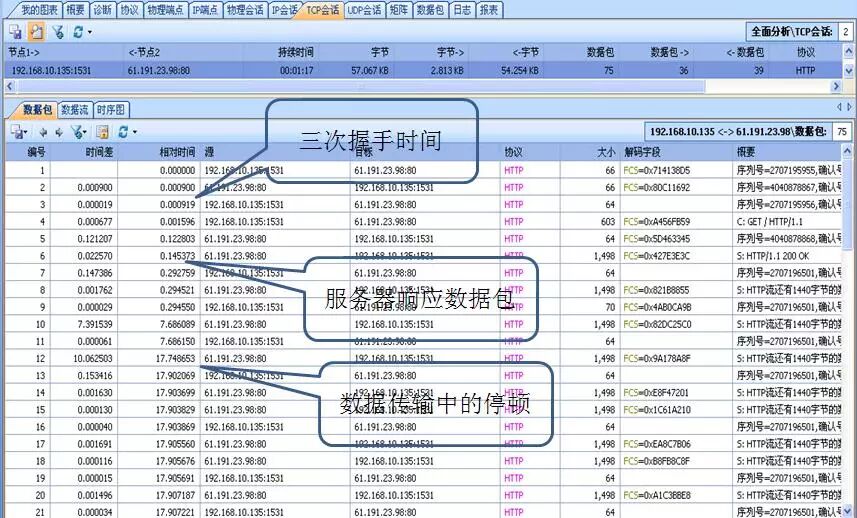
Task: Toggle the highlighted details-view icon in the top toolbar
Action: (36, 32)
